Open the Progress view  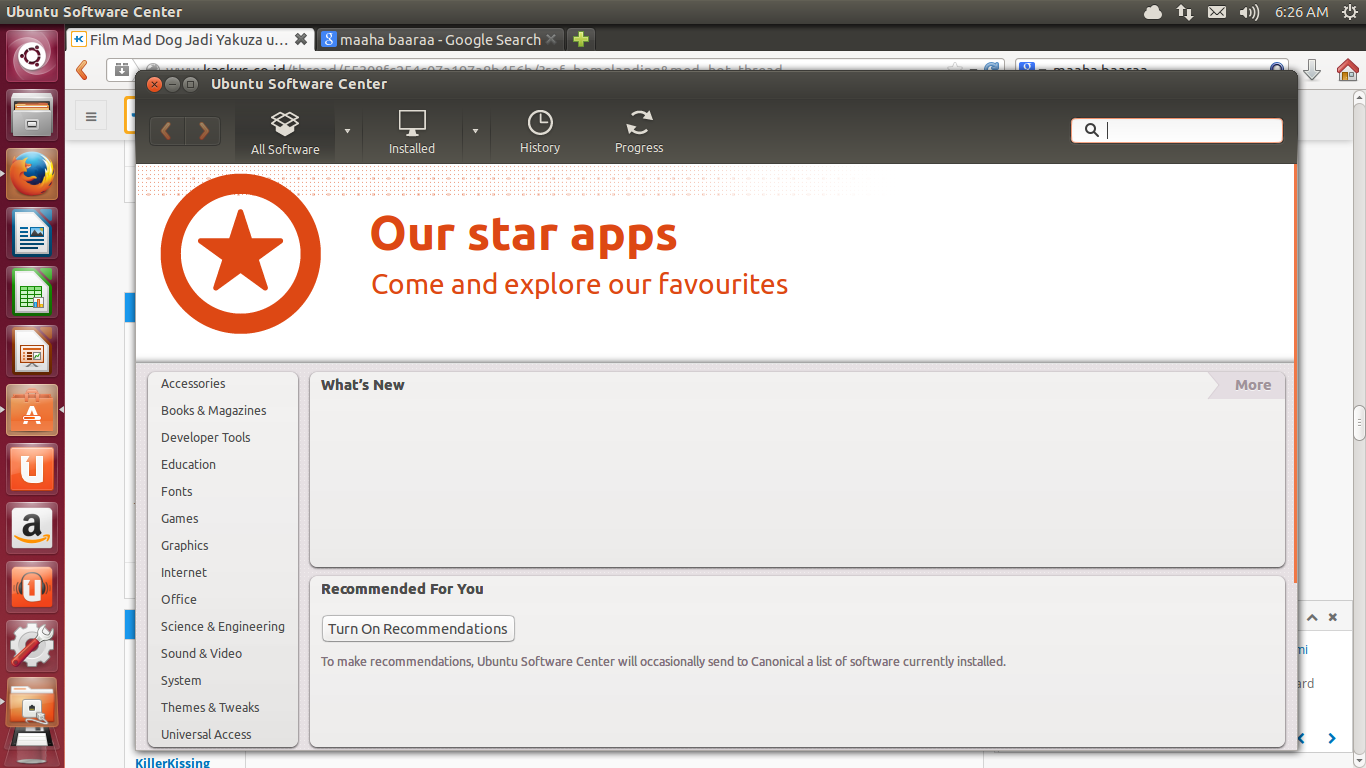(x=639, y=131)
